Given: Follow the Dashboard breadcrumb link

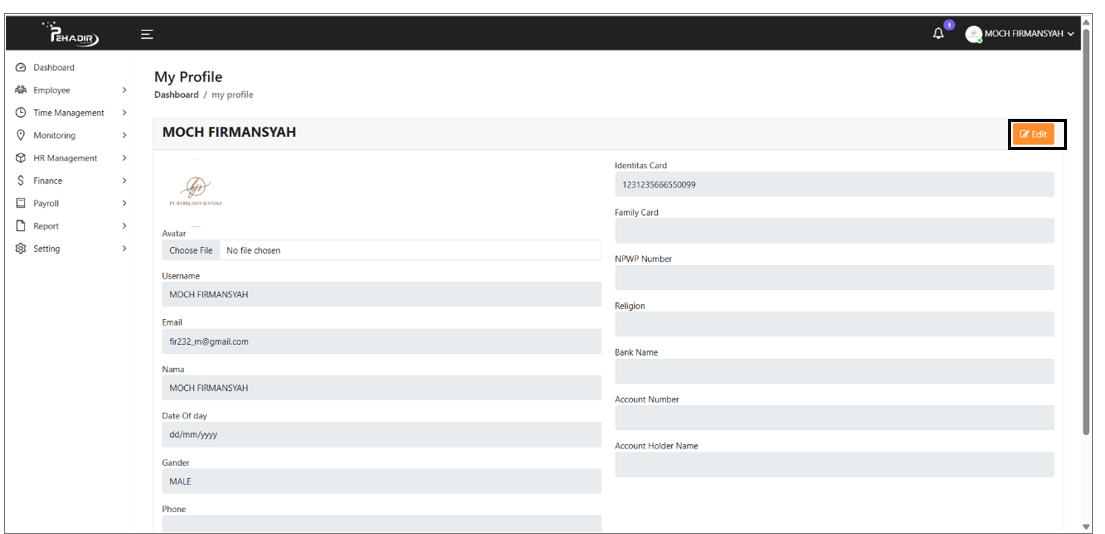Looking at the screenshot, I should pyautogui.click(x=176, y=94).
